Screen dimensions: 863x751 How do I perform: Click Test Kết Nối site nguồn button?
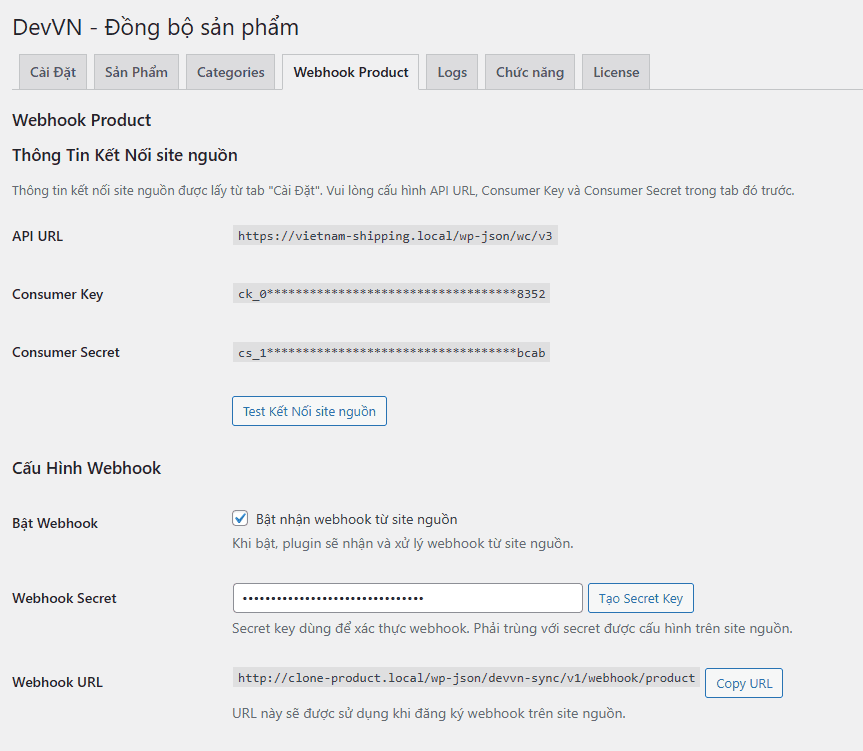tap(309, 411)
